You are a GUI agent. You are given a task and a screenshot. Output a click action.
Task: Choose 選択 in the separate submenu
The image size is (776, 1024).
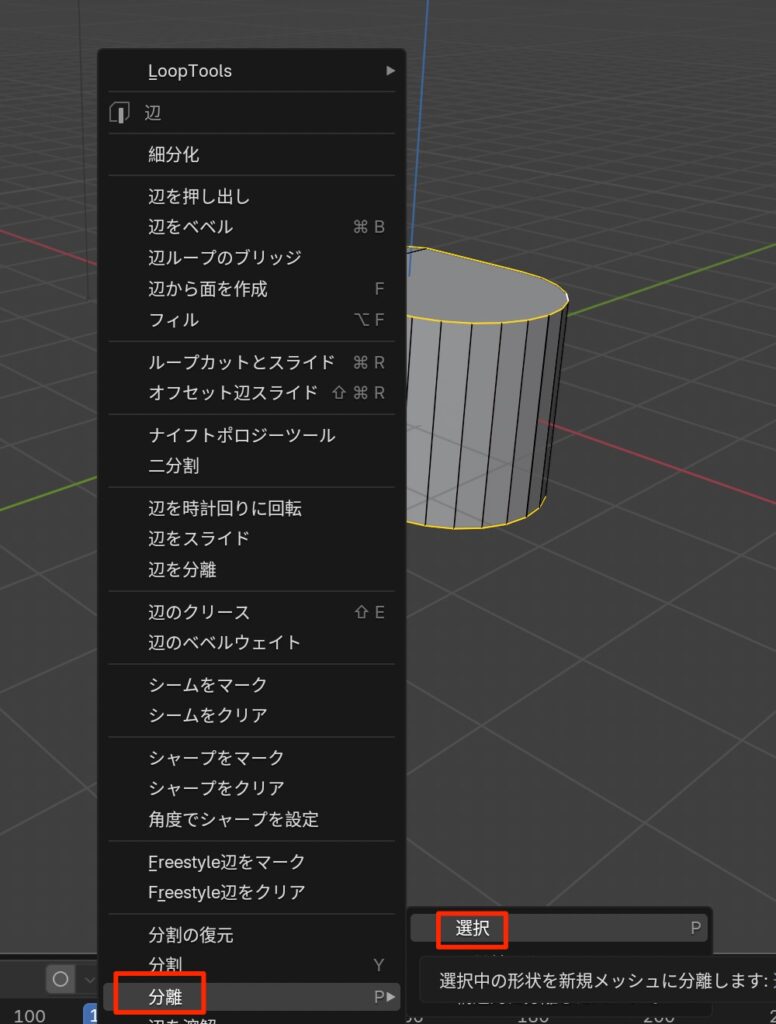[472, 928]
